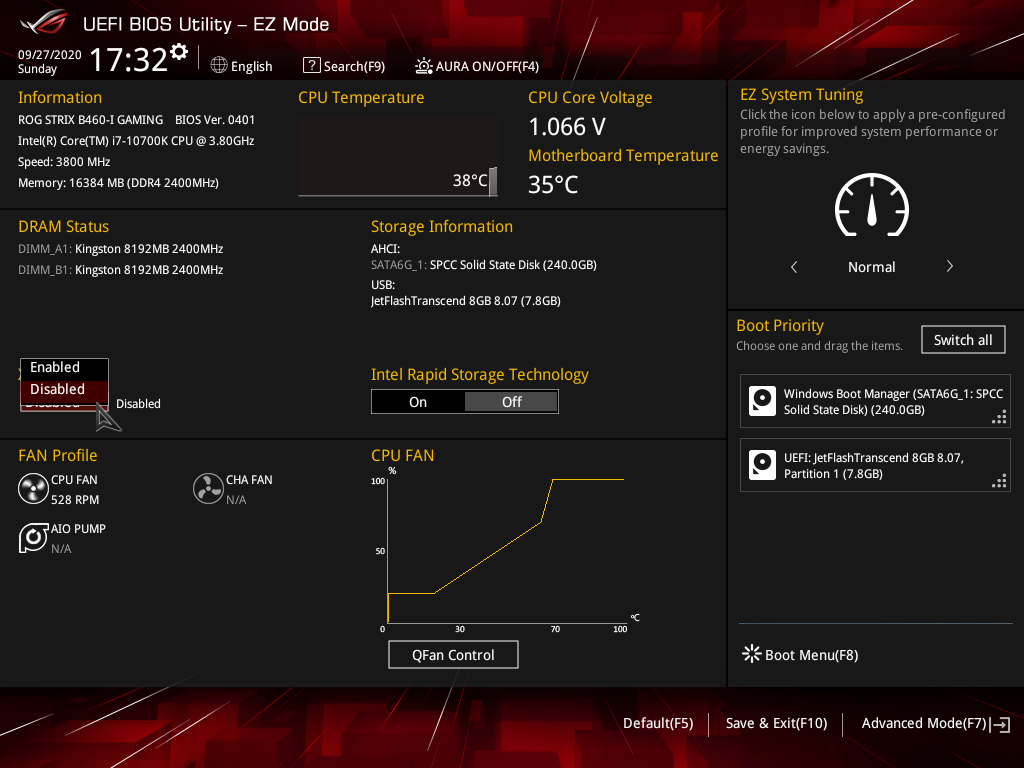Click the ROG STRIX B460-I GAMING text
The width and height of the screenshot is (1024, 768).
click(x=91, y=120)
